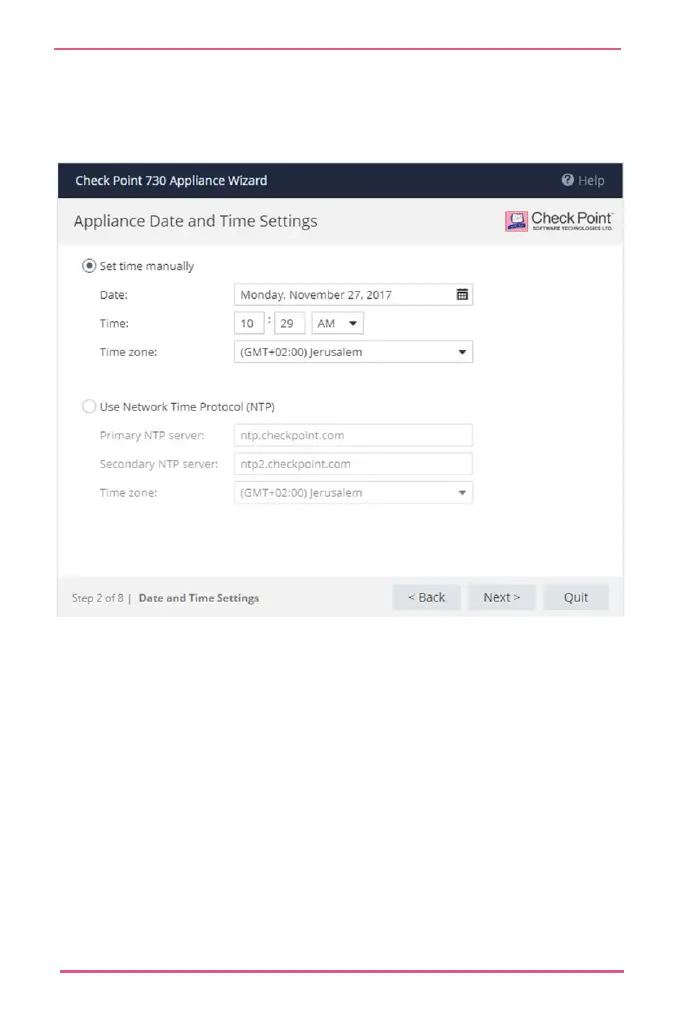Click the minutes field showing 29
The width and height of the screenshot is (680, 1021).
click(x=289, y=323)
